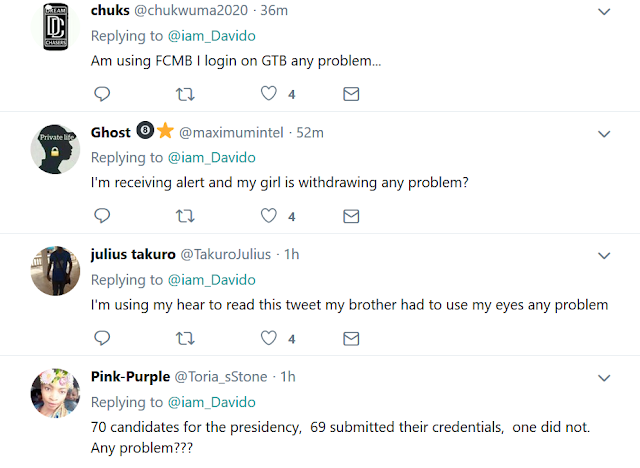Image resolution: width=640 pixels, height=468 pixels.
Task: Expand options for Pink-Purple's tweet
Action: pos(604,377)
